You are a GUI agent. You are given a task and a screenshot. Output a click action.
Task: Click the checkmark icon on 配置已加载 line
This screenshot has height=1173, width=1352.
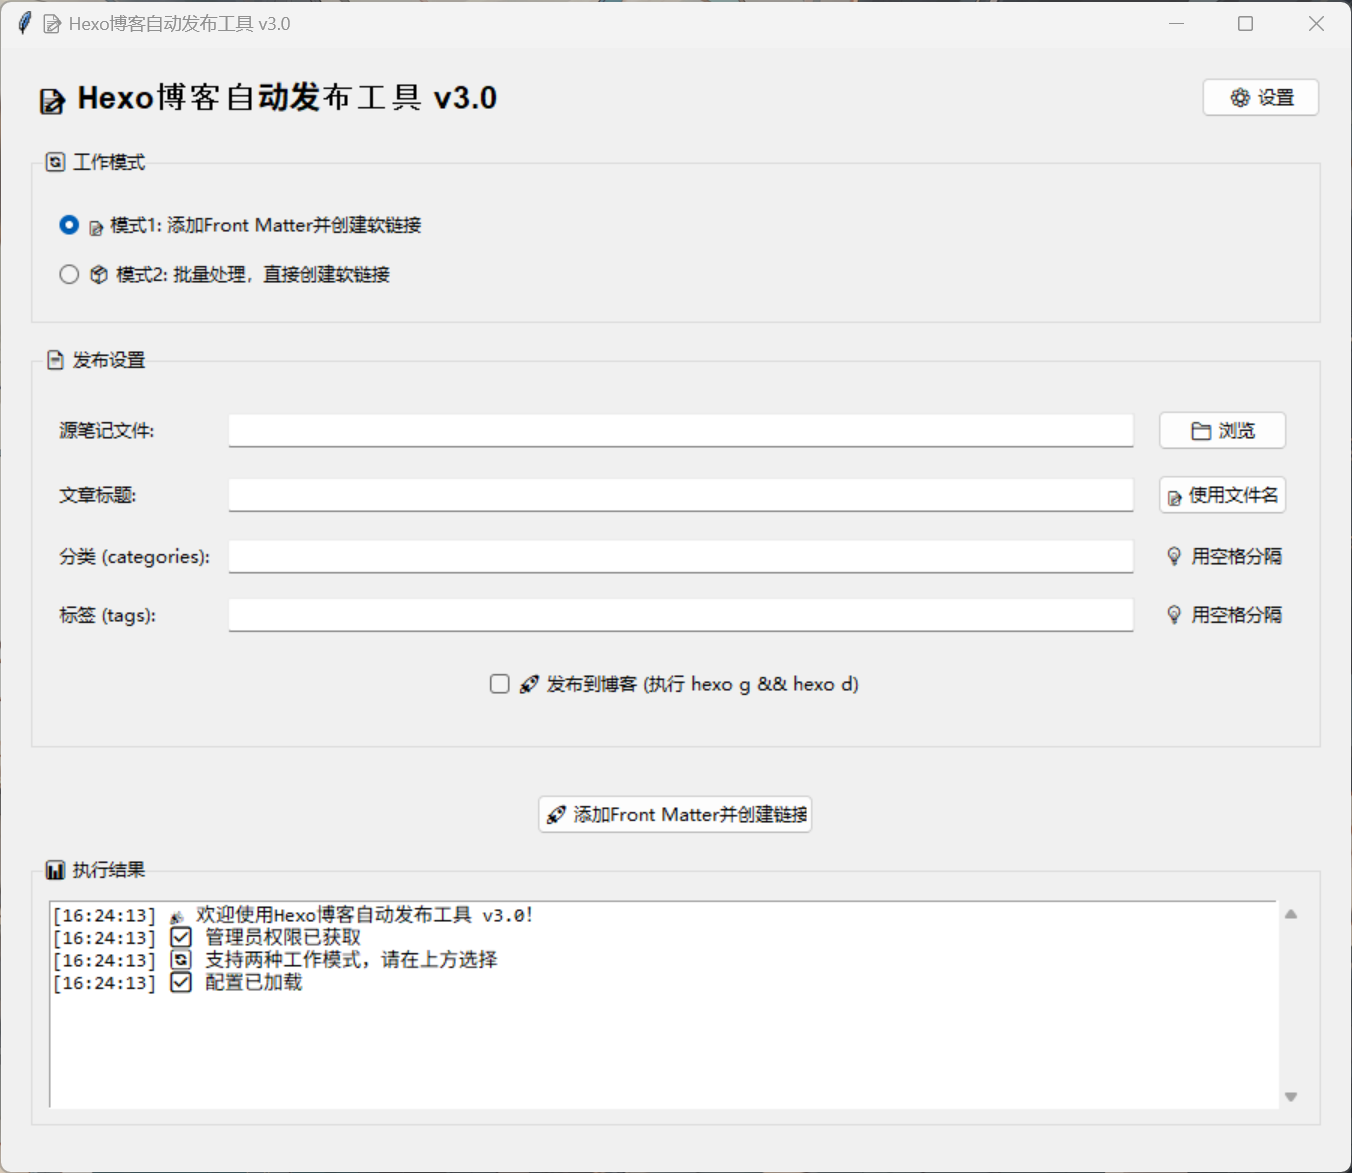coord(181,982)
